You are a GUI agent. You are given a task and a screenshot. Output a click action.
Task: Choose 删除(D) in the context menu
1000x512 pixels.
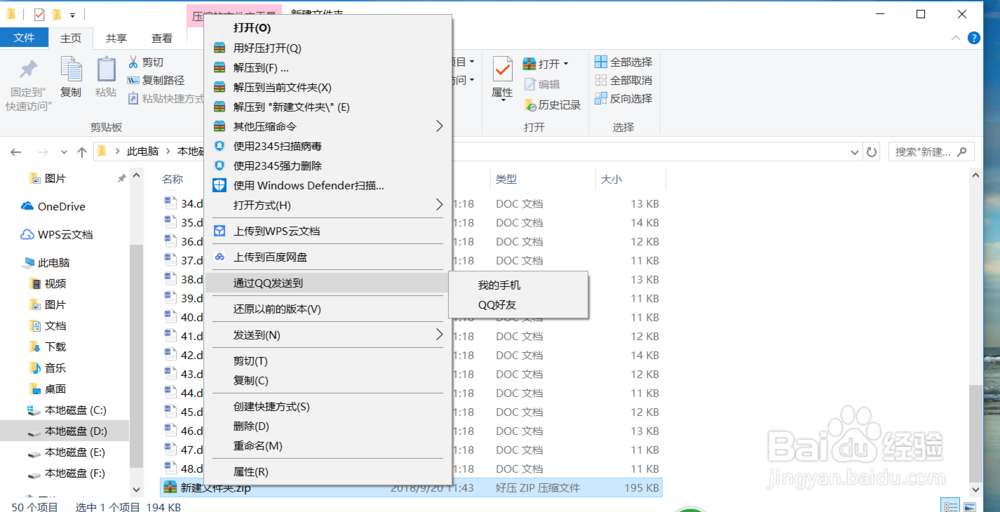pyautogui.click(x=328, y=426)
